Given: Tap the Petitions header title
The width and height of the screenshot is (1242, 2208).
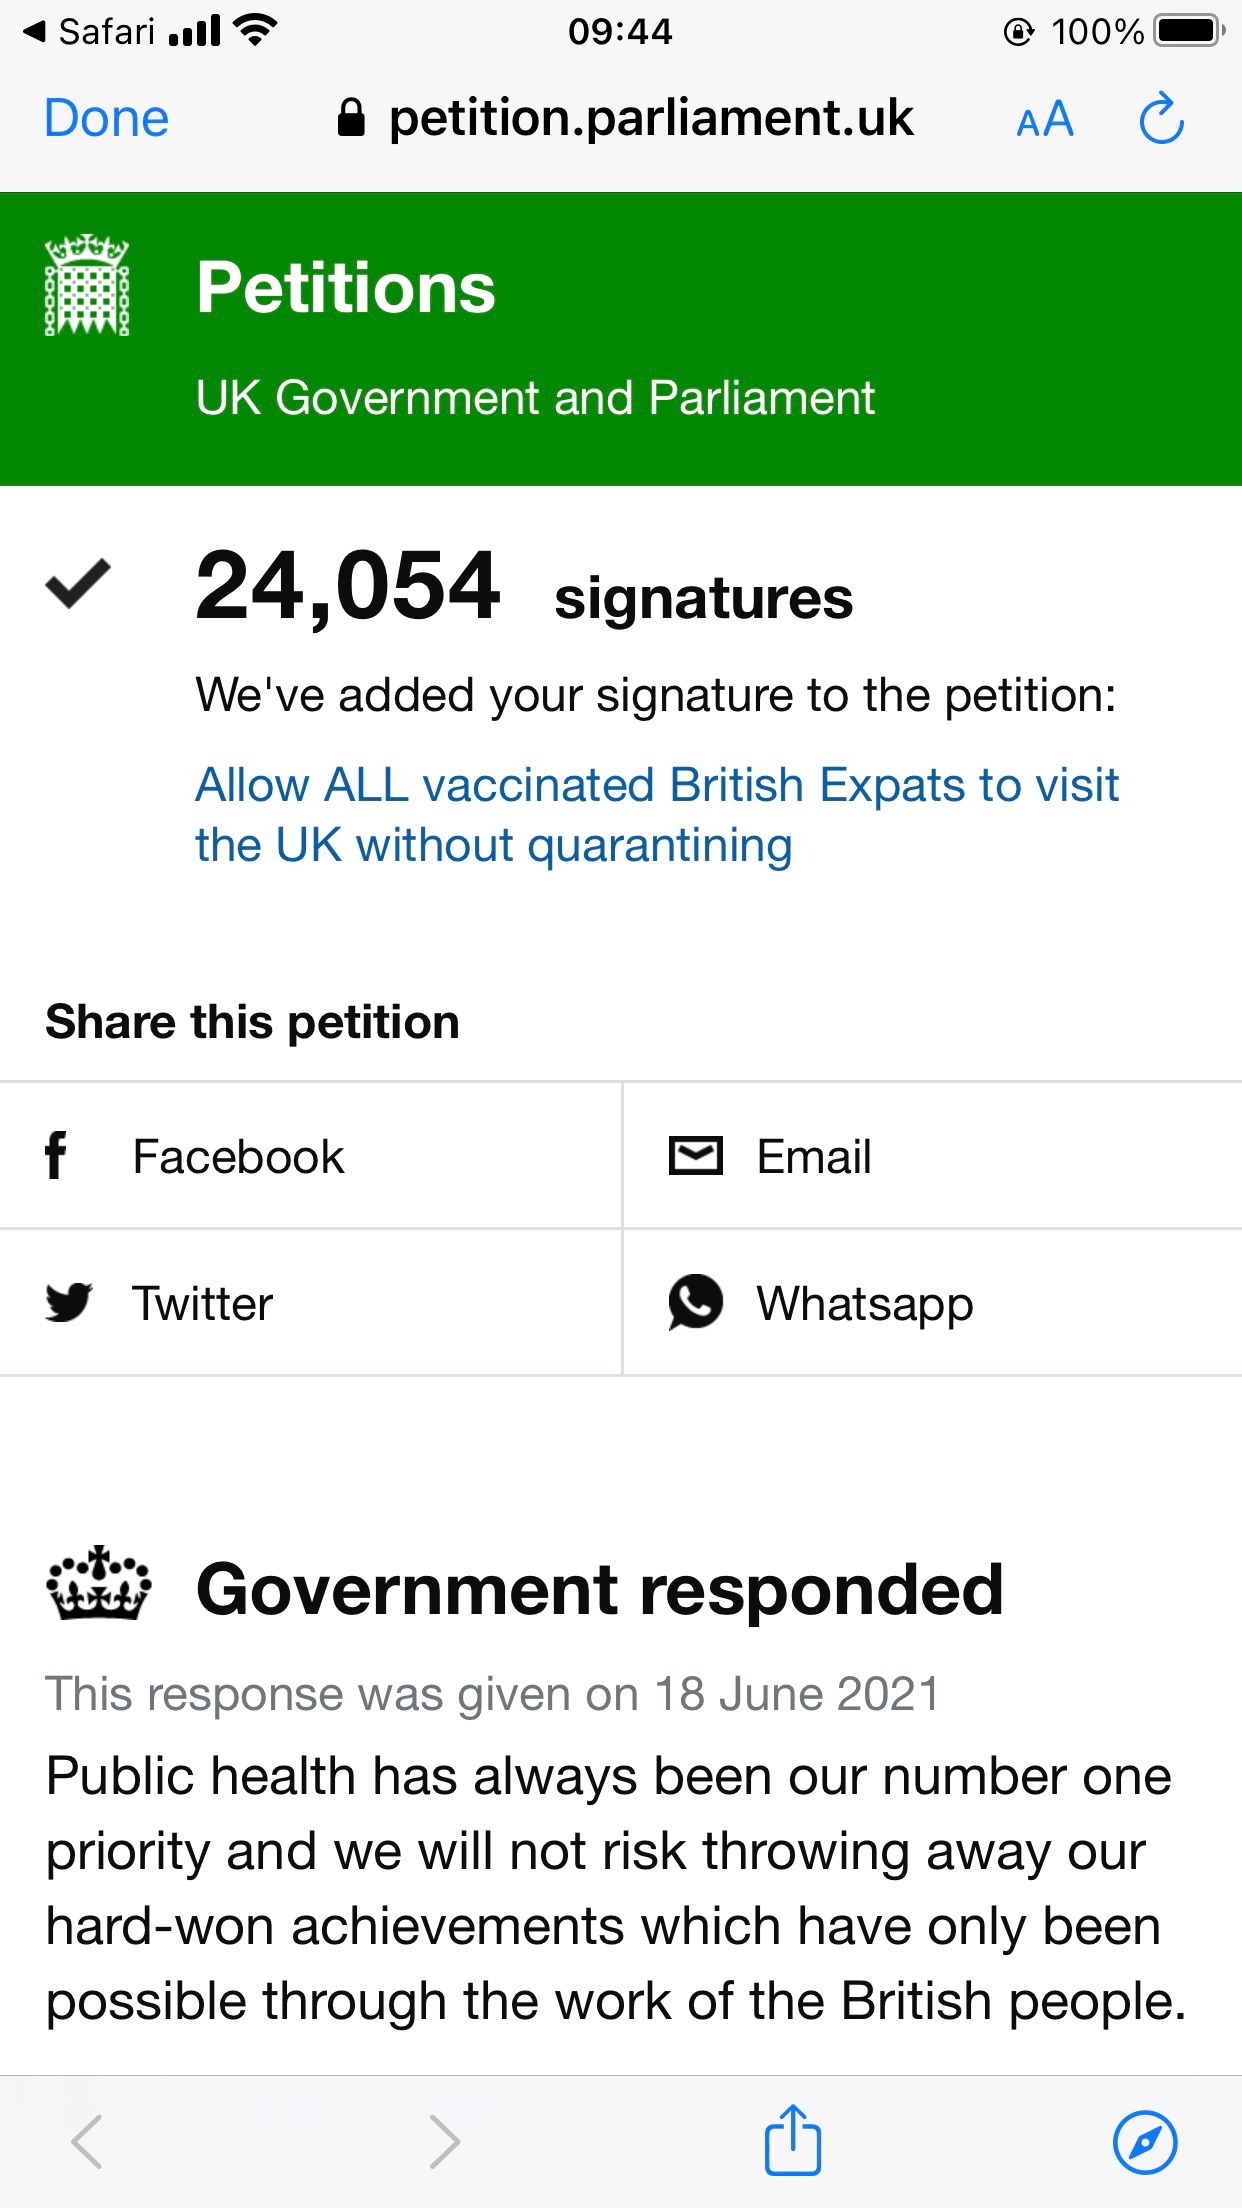Looking at the screenshot, I should 346,288.
